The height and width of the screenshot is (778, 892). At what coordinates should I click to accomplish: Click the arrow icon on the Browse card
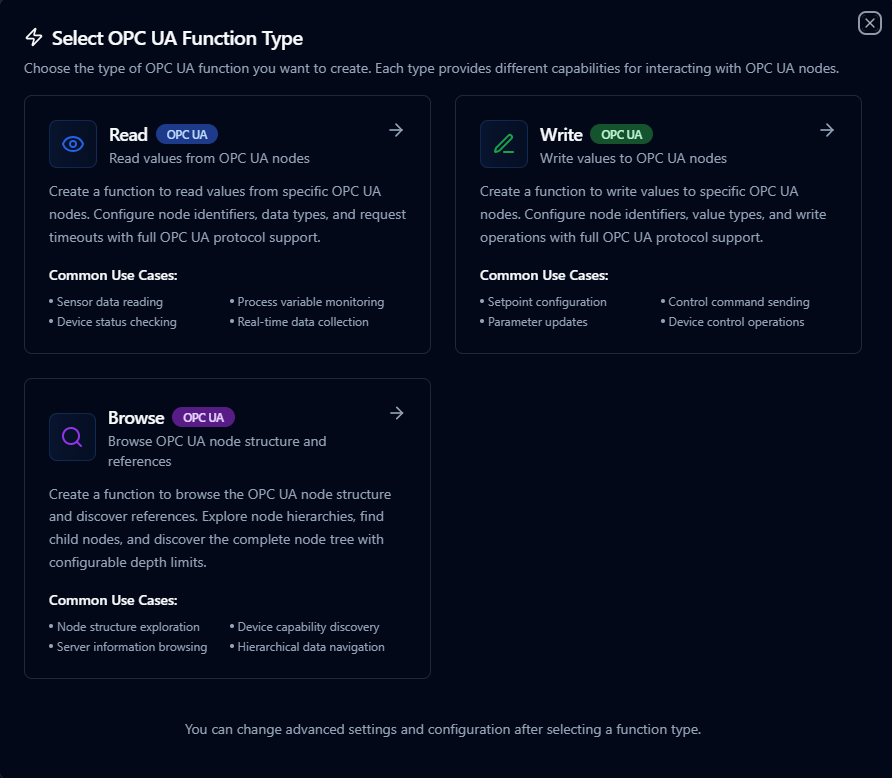click(x=396, y=413)
